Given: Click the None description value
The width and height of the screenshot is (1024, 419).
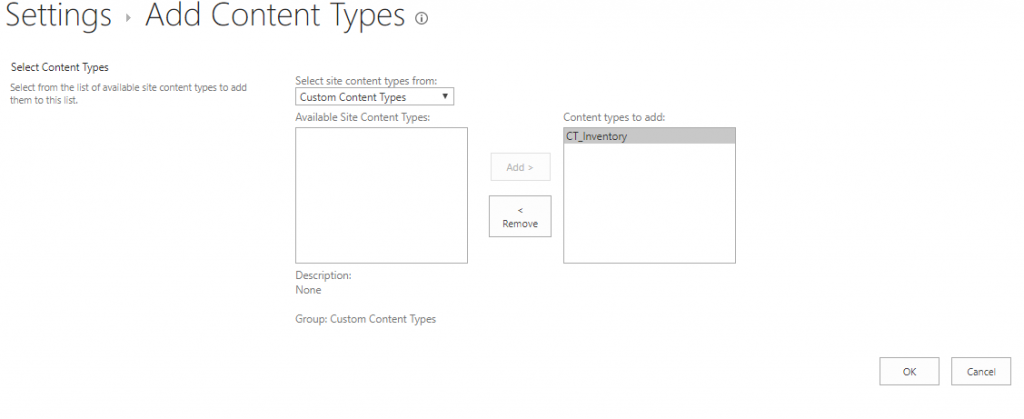Looking at the screenshot, I should tap(308, 290).
